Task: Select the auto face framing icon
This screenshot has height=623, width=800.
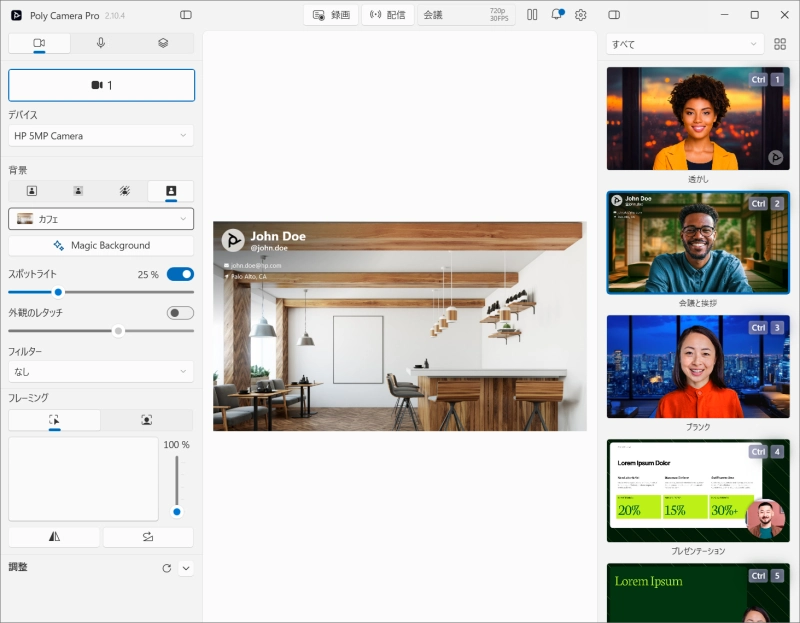Action: tap(146, 420)
